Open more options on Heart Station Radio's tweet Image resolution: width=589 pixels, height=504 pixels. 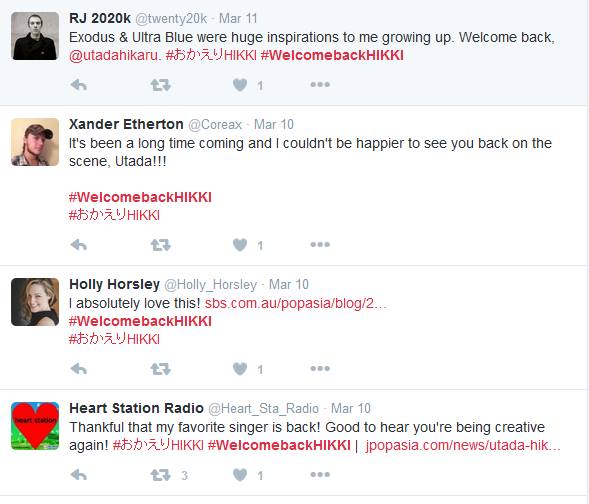click(x=320, y=475)
